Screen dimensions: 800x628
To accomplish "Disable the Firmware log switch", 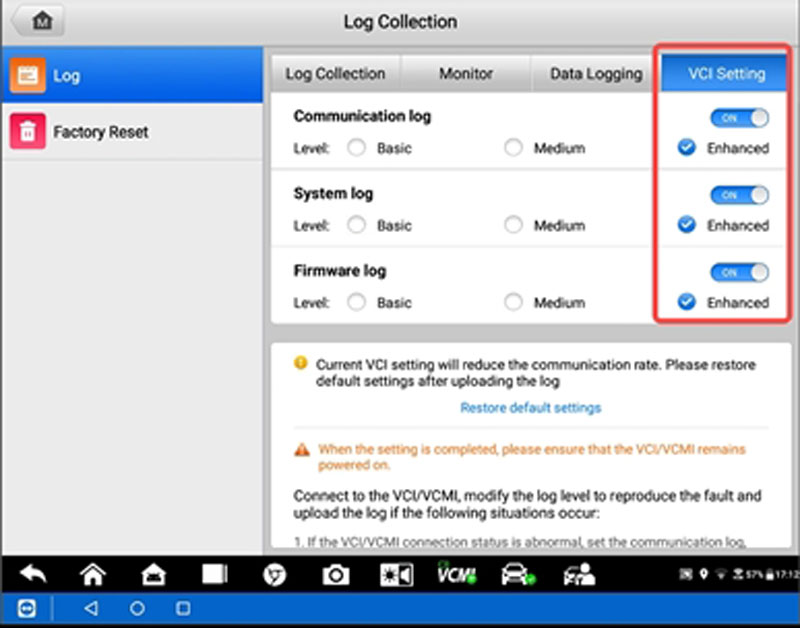I will [739, 272].
